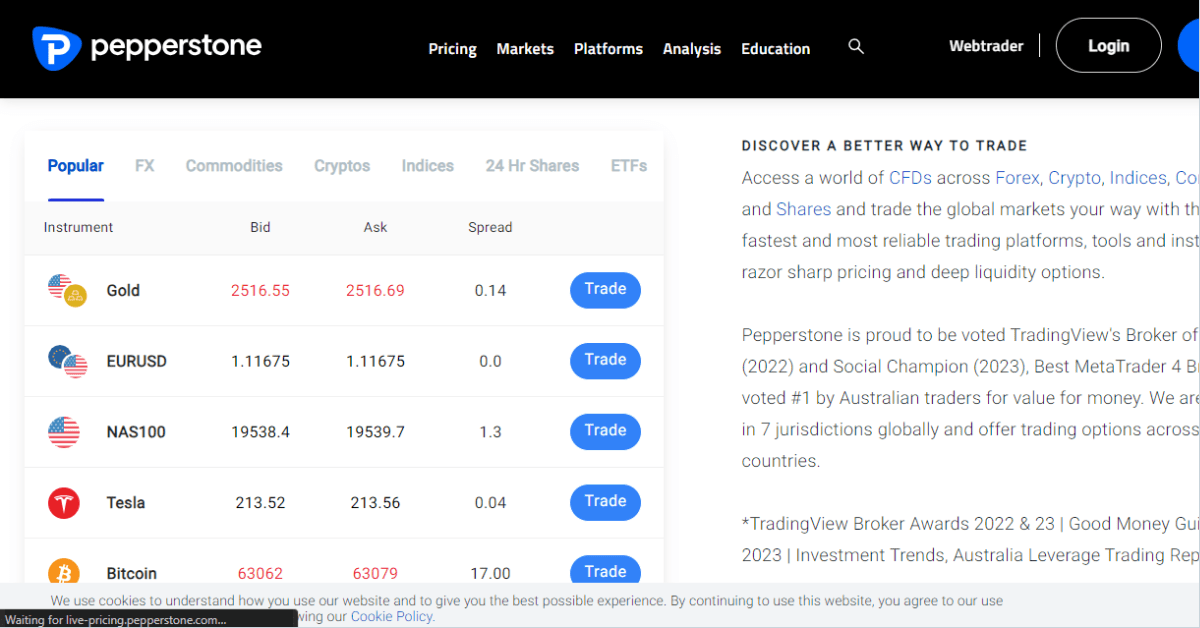Open the ETFs tab
The height and width of the screenshot is (628, 1200).
pos(628,166)
